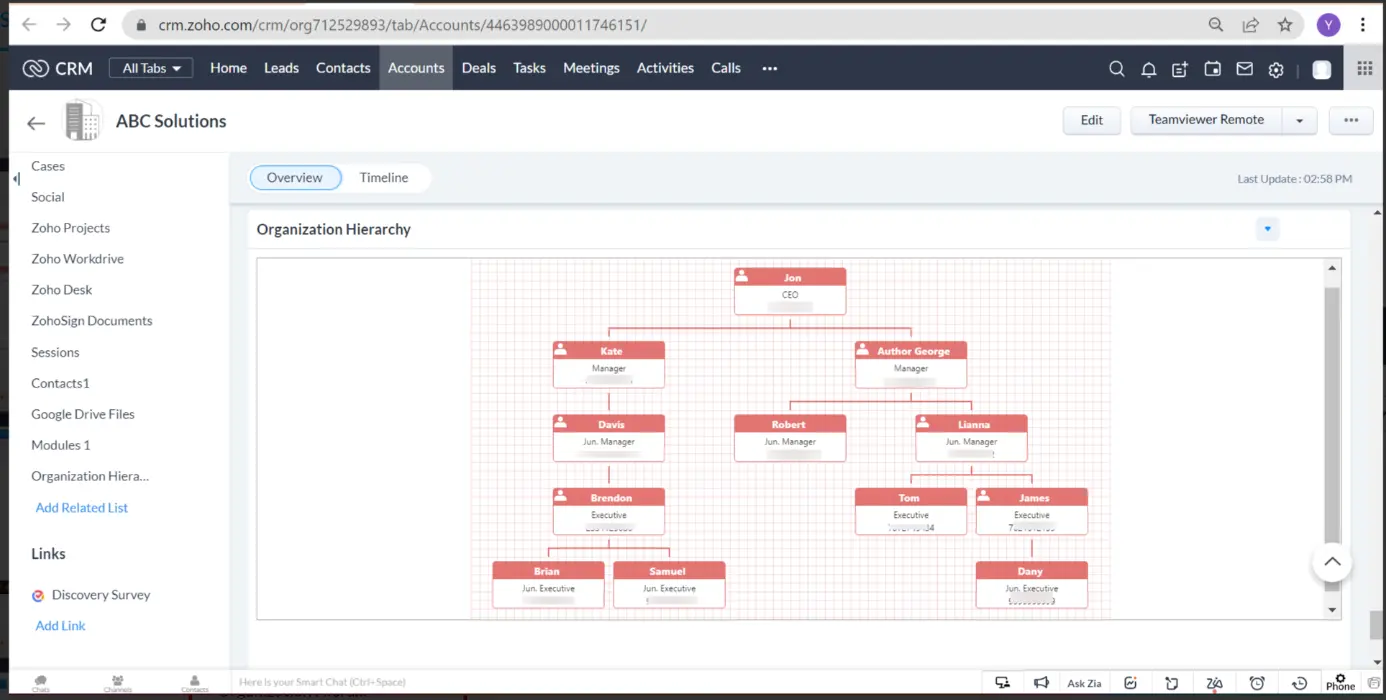Viewport: 1386px width, 700px height.
Task: Open the search icon in the header
Action: pyautogui.click(x=1116, y=68)
